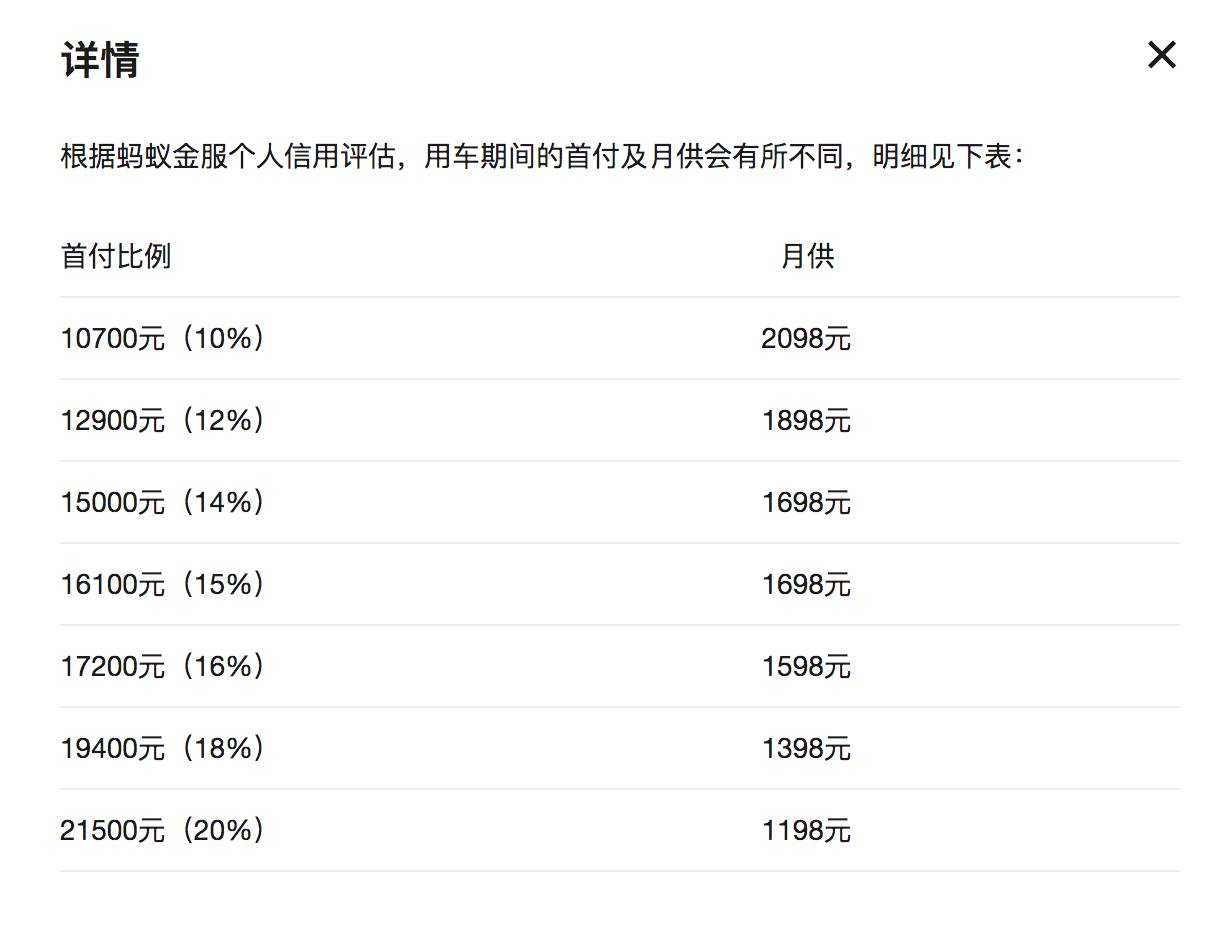This screenshot has width=1226, height=926.
Task: Click the 明细见下表 text in the description
Action: pyautogui.click(x=942, y=157)
